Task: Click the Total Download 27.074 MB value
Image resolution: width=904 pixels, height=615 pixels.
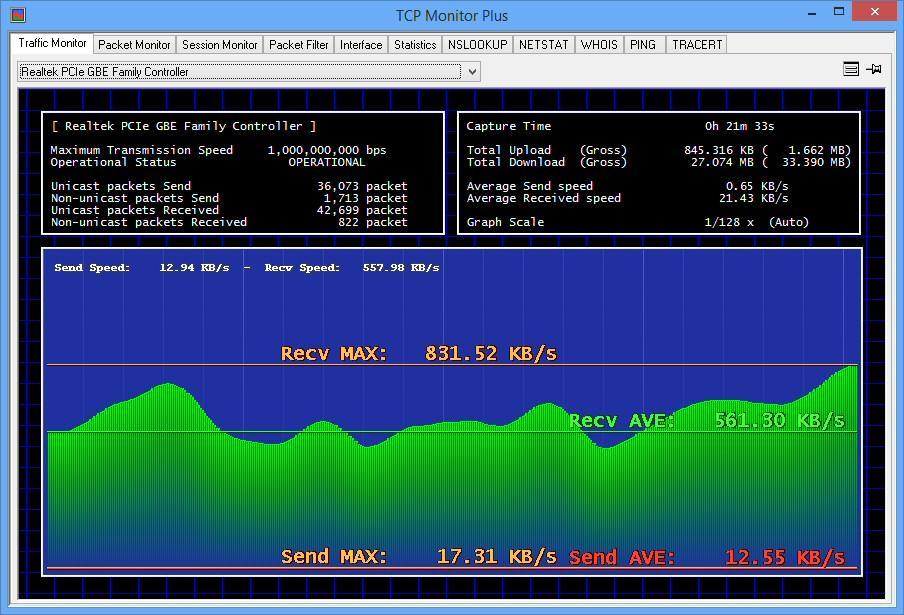Action: coord(722,162)
